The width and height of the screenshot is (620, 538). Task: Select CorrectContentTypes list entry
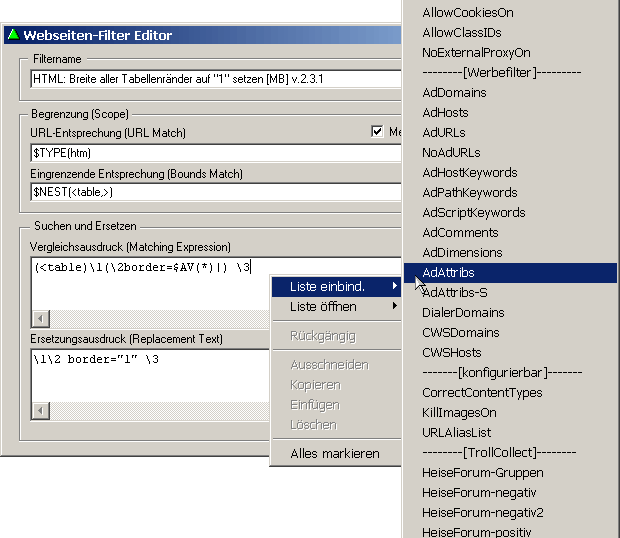(482, 392)
